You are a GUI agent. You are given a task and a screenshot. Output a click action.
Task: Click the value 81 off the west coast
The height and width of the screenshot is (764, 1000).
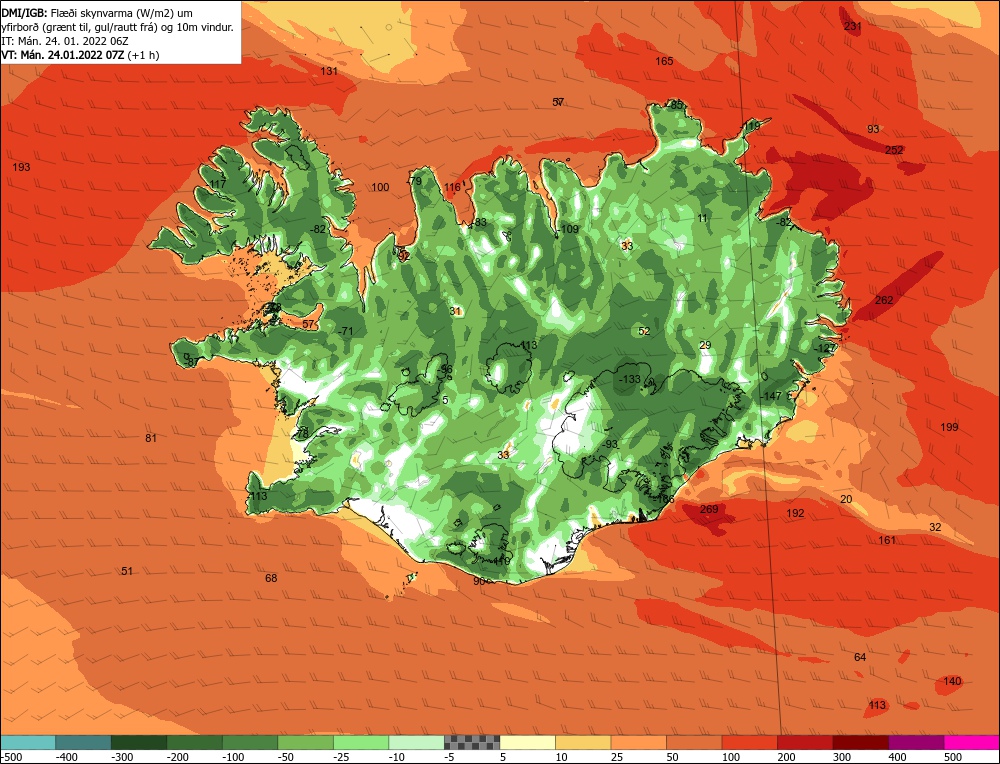(x=151, y=438)
